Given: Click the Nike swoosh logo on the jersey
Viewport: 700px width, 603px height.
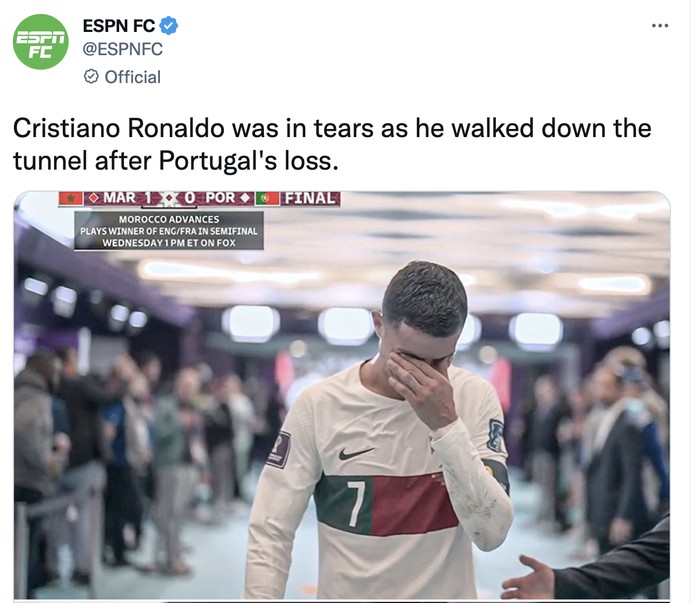Looking at the screenshot, I should (355, 453).
